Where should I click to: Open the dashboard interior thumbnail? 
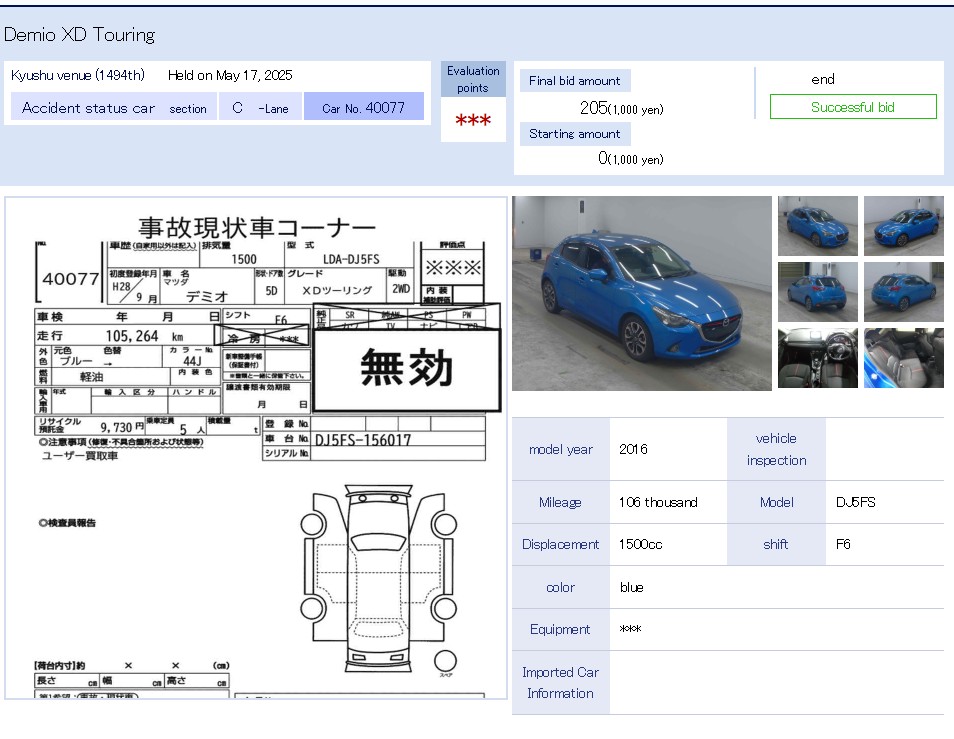point(817,358)
